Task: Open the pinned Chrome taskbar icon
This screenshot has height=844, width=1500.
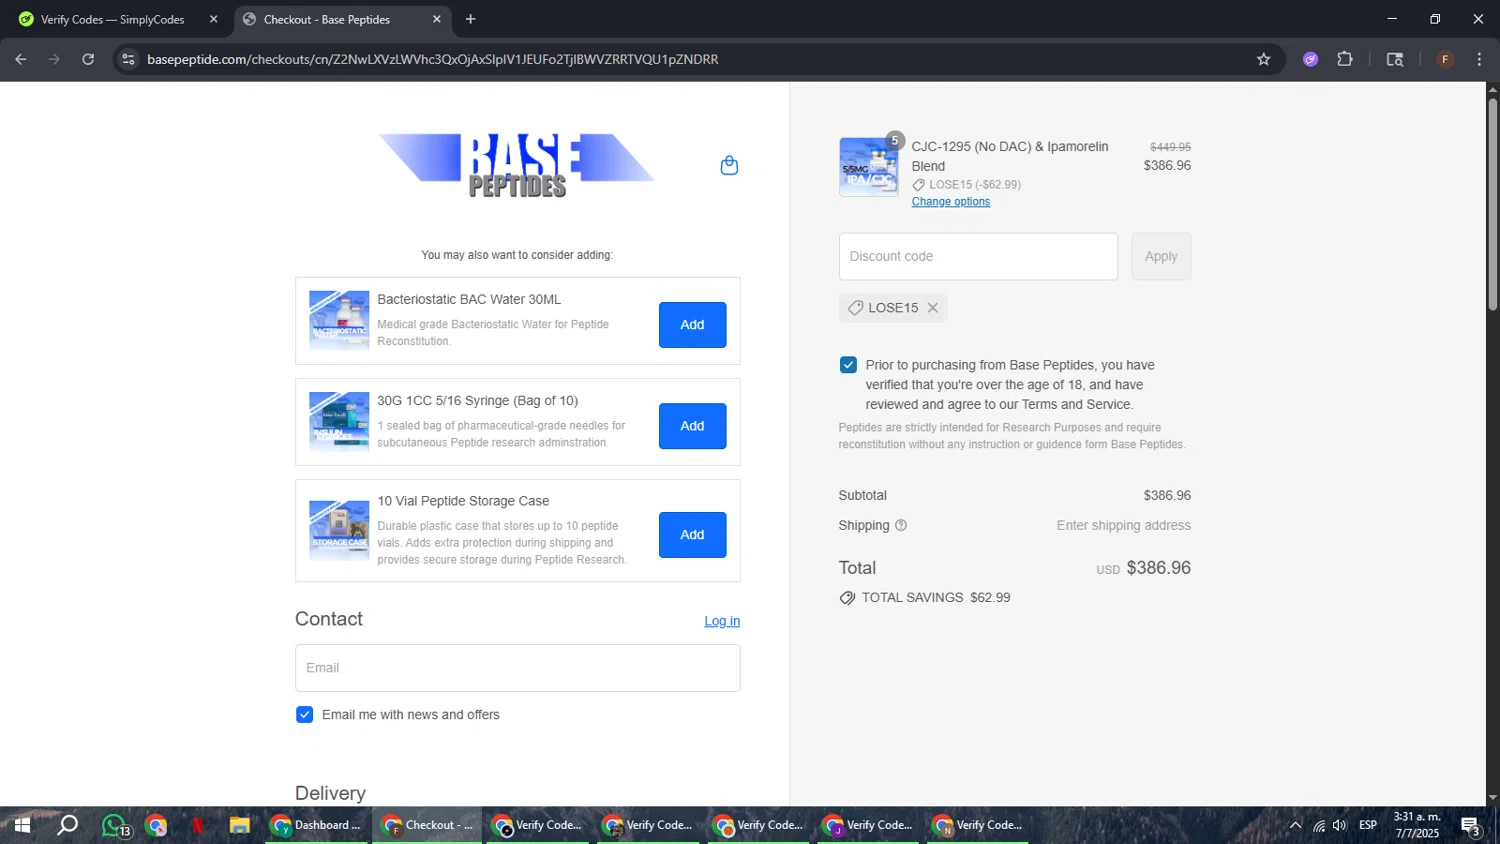Action: pyautogui.click(x=156, y=826)
